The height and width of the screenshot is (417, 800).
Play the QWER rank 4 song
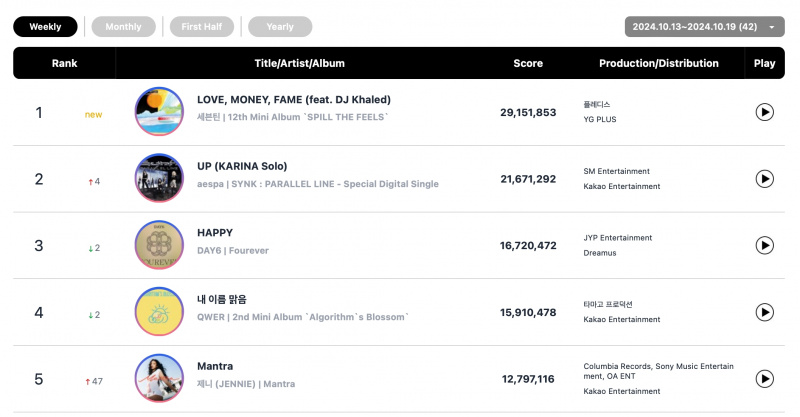(x=764, y=312)
